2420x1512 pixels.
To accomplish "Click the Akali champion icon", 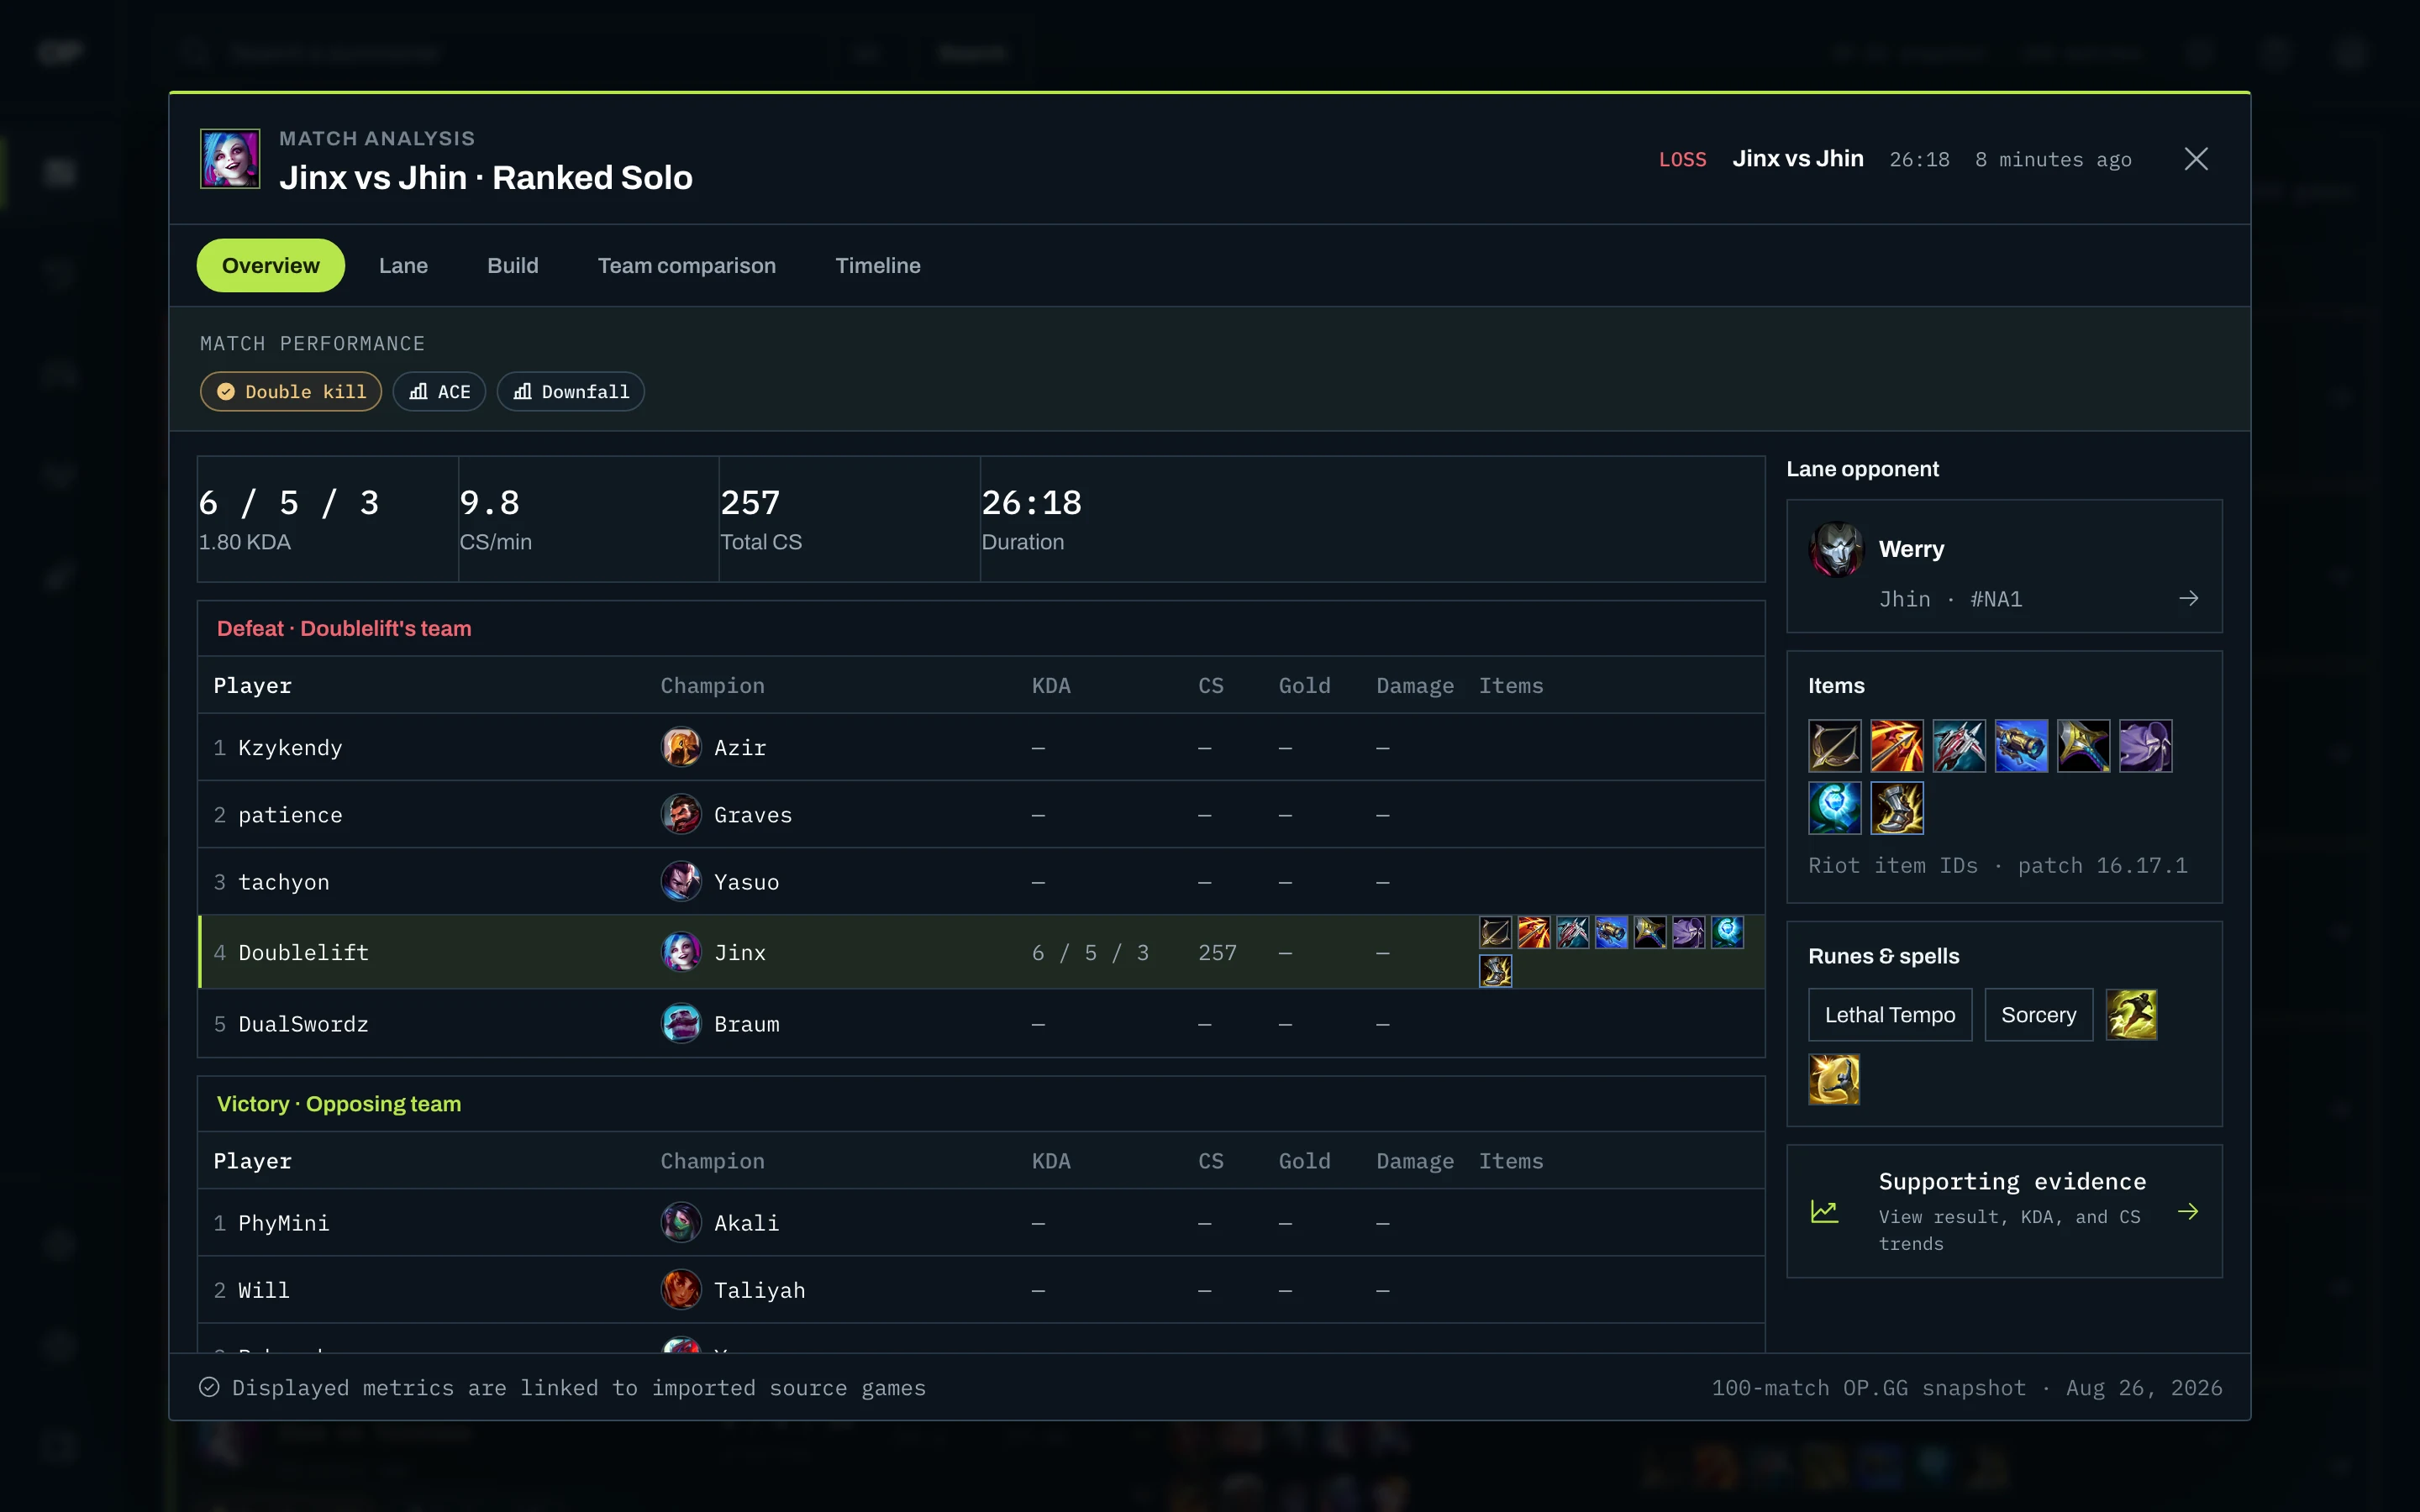I will 681,1222.
